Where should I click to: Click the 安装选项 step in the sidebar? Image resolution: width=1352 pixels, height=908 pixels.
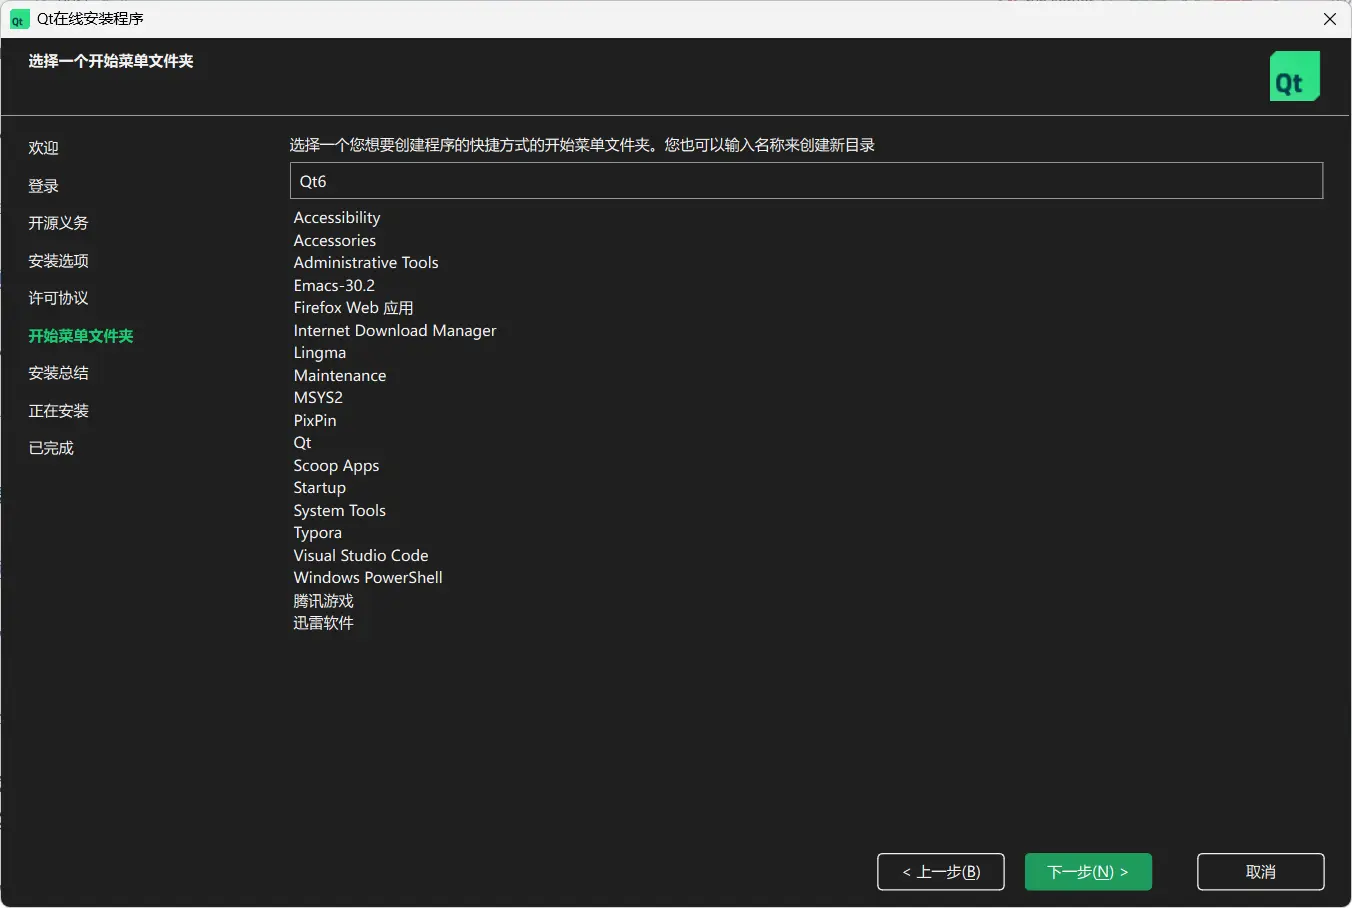point(59,261)
